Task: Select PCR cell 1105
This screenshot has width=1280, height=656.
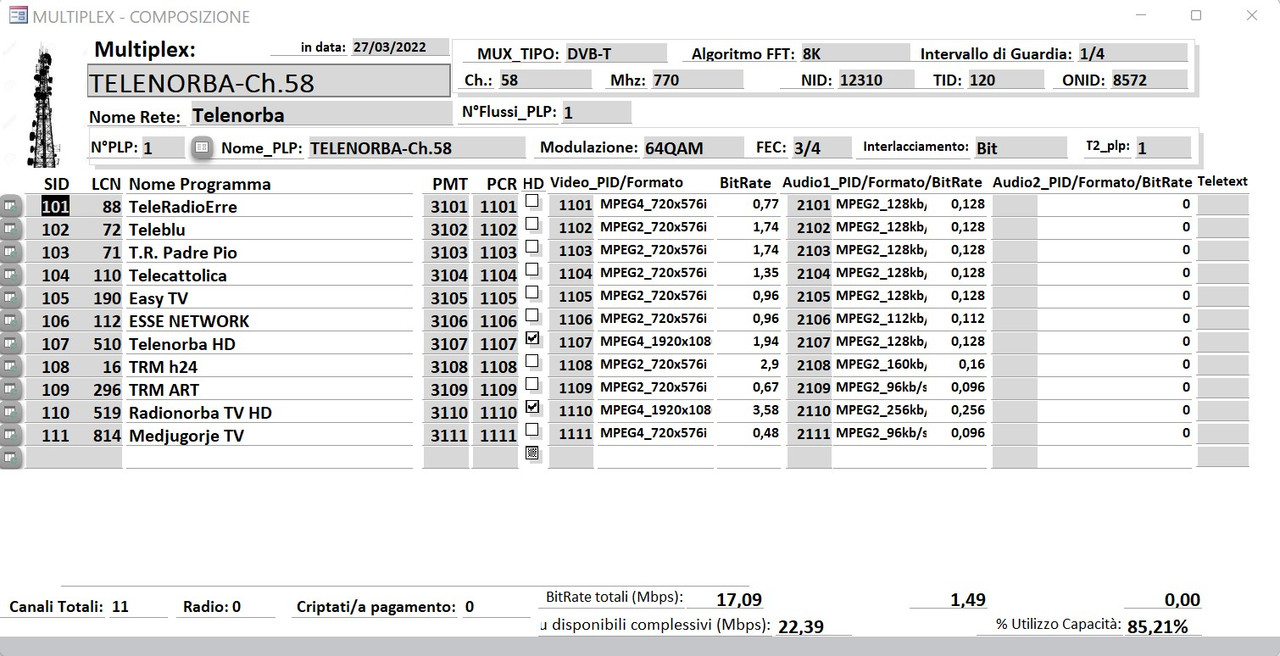Action: (x=496, y=298)
